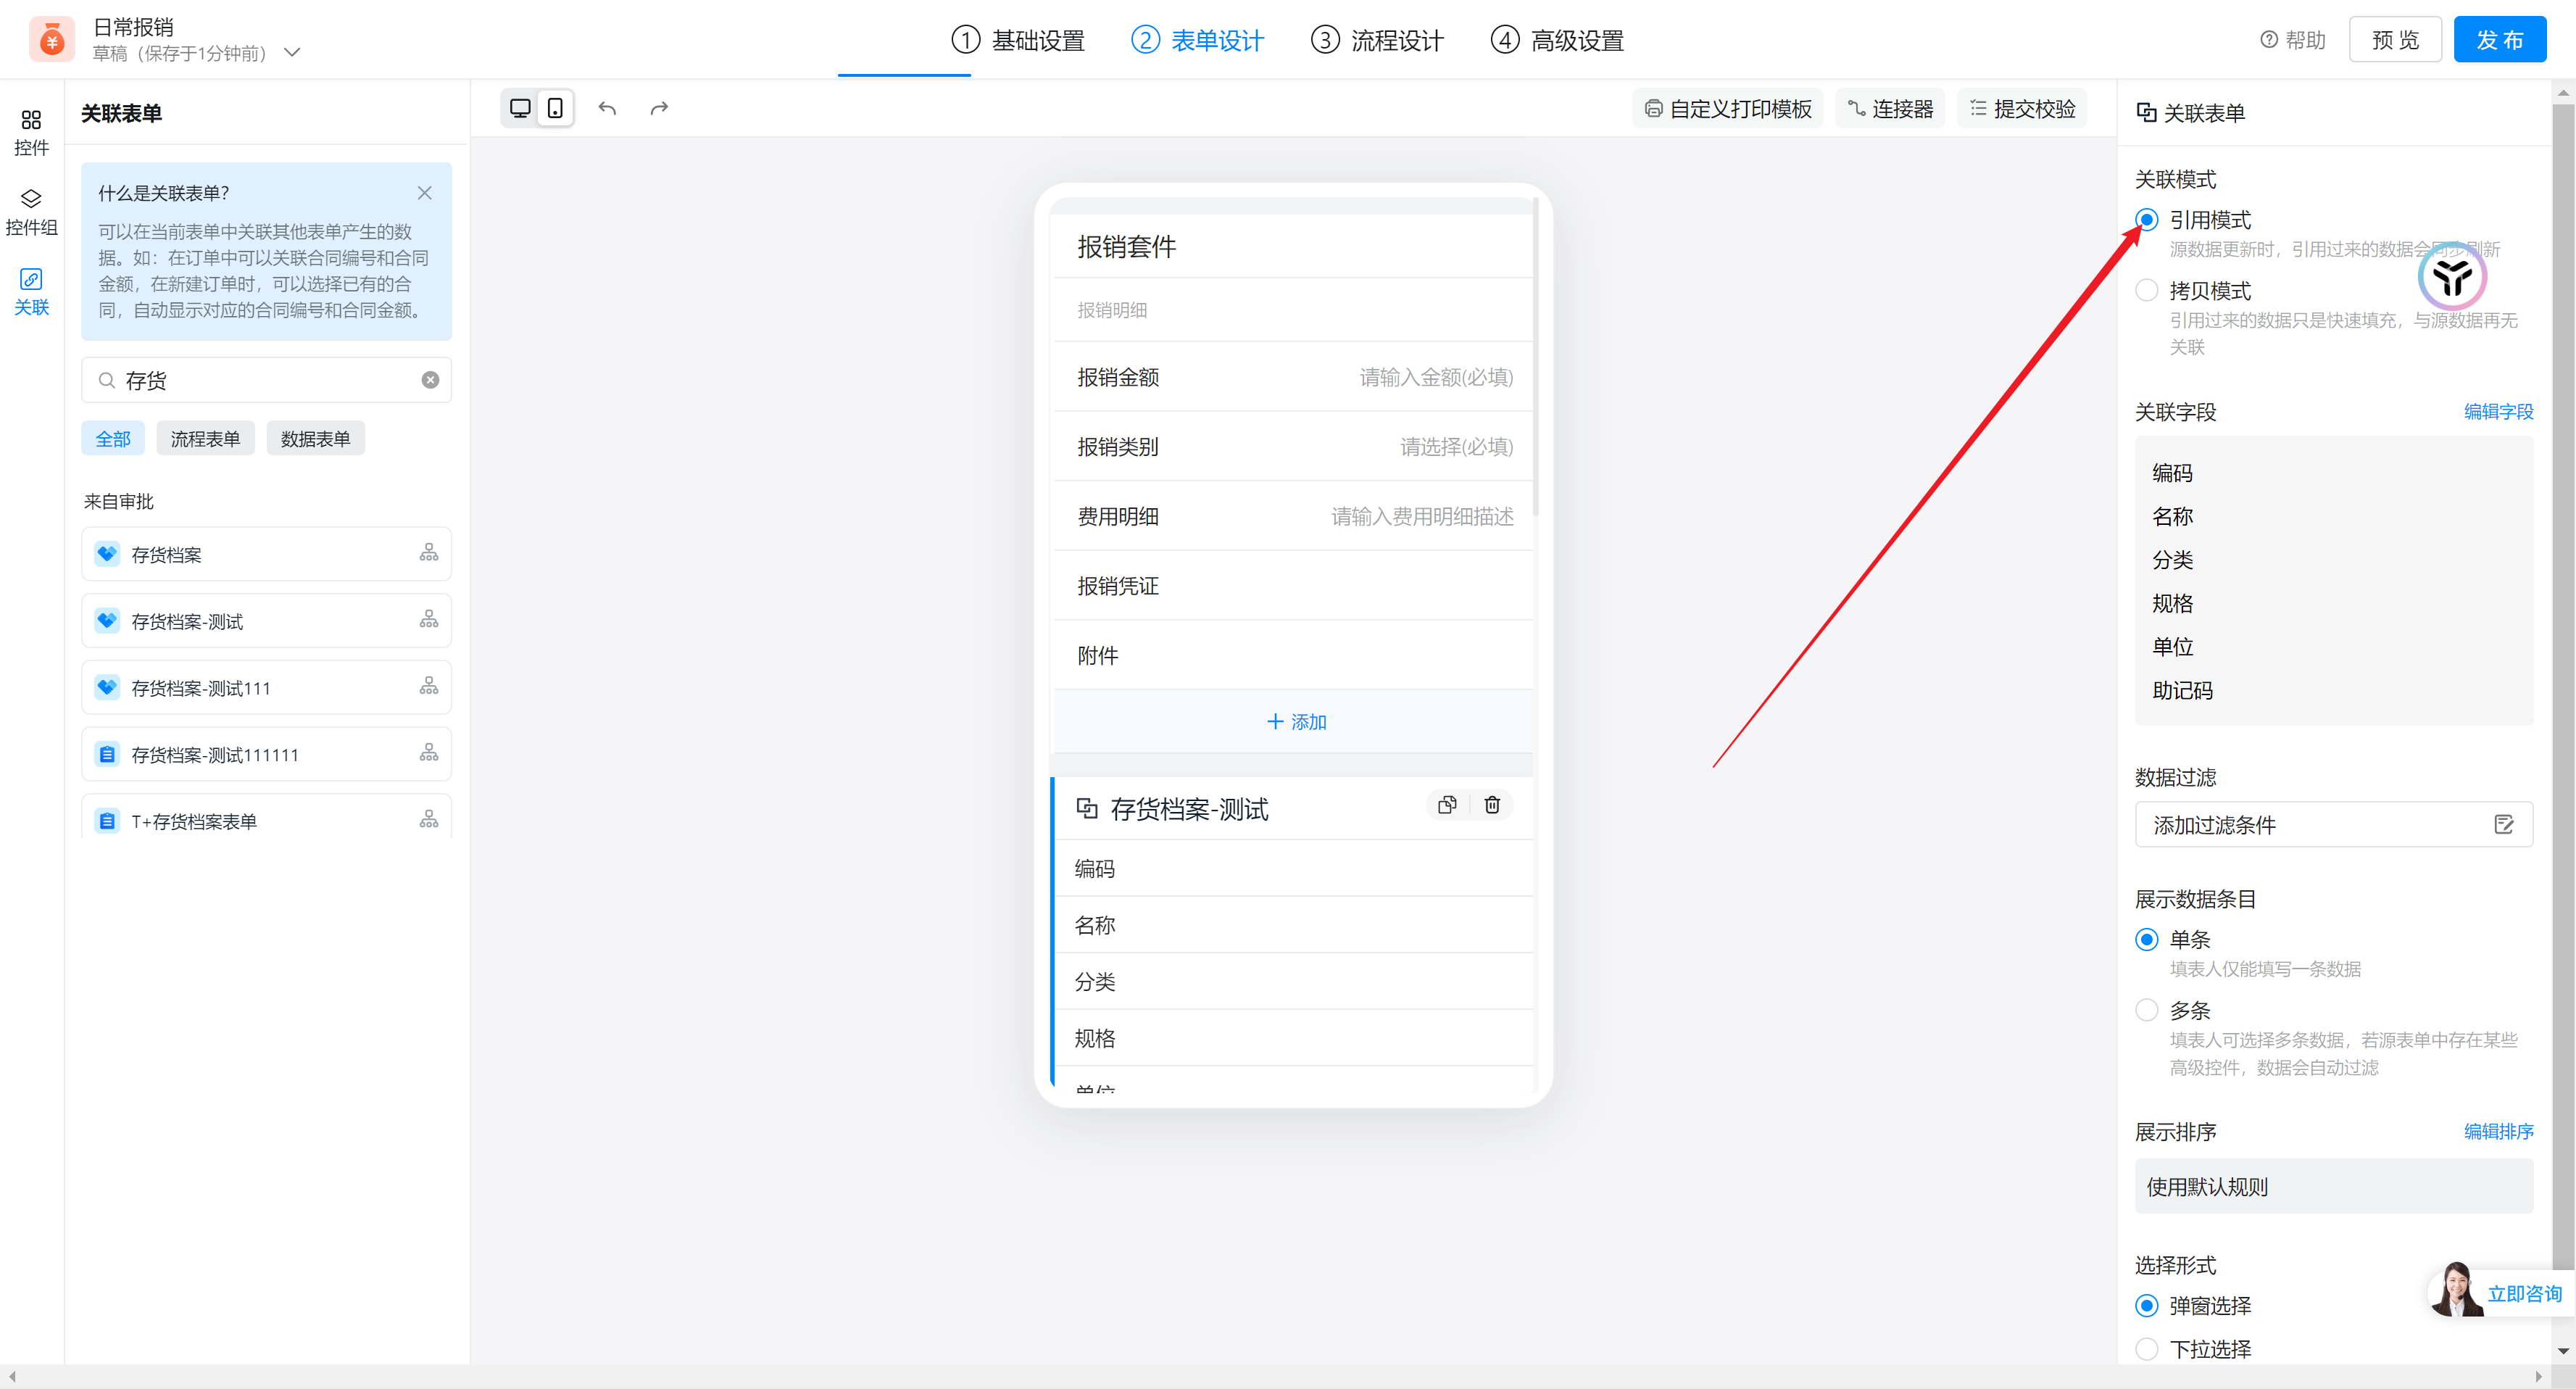
Task: Go to the 流程设计 step tab
Action: click(1377, 40)
